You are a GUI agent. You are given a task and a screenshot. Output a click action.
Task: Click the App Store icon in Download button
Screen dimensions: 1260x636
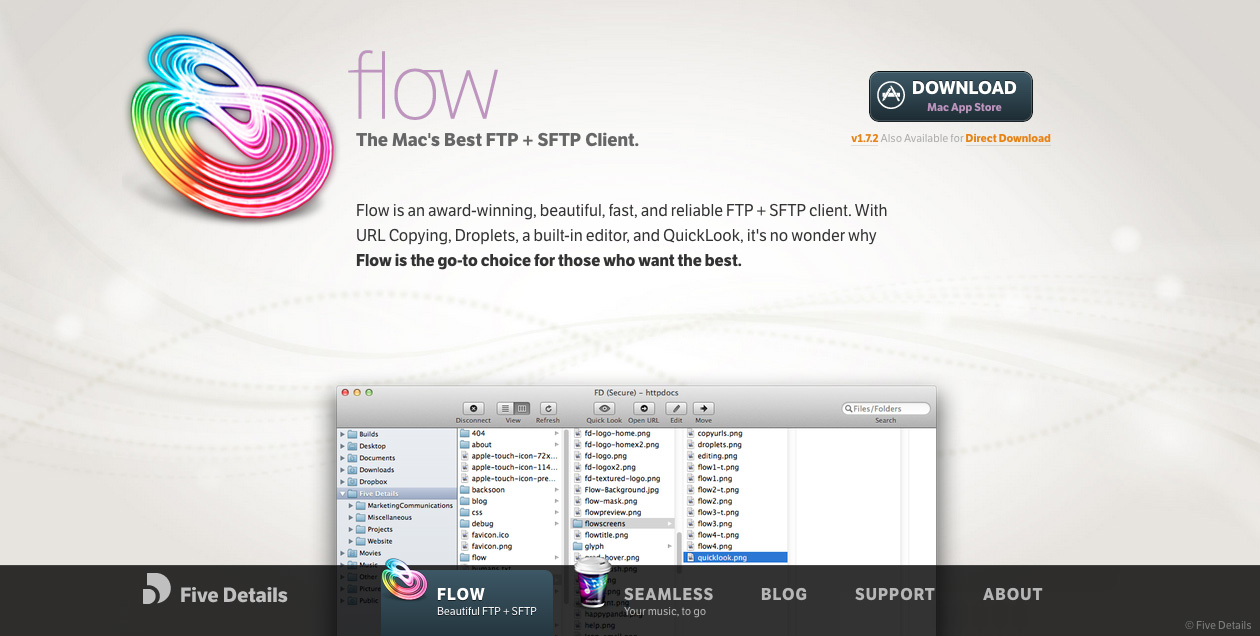click(890, 96)
